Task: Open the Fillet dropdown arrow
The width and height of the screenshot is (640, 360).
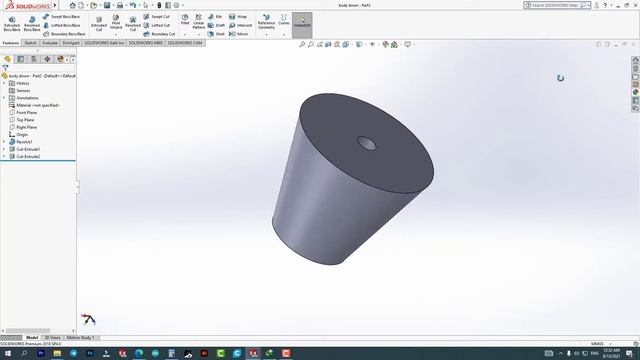Action: (x=185, y=35)
